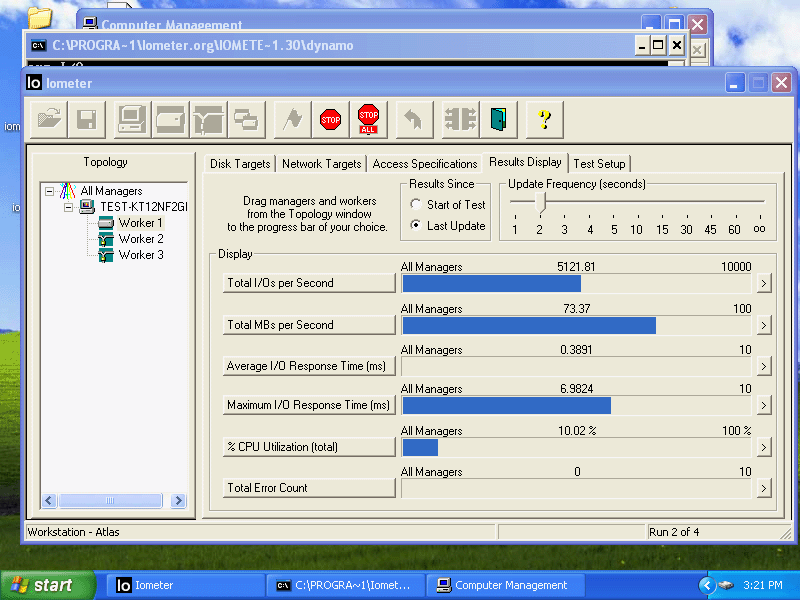Click Maximum I/O Response Time progress bar
The height and width of the screenshot is (600, 800).
577,406
